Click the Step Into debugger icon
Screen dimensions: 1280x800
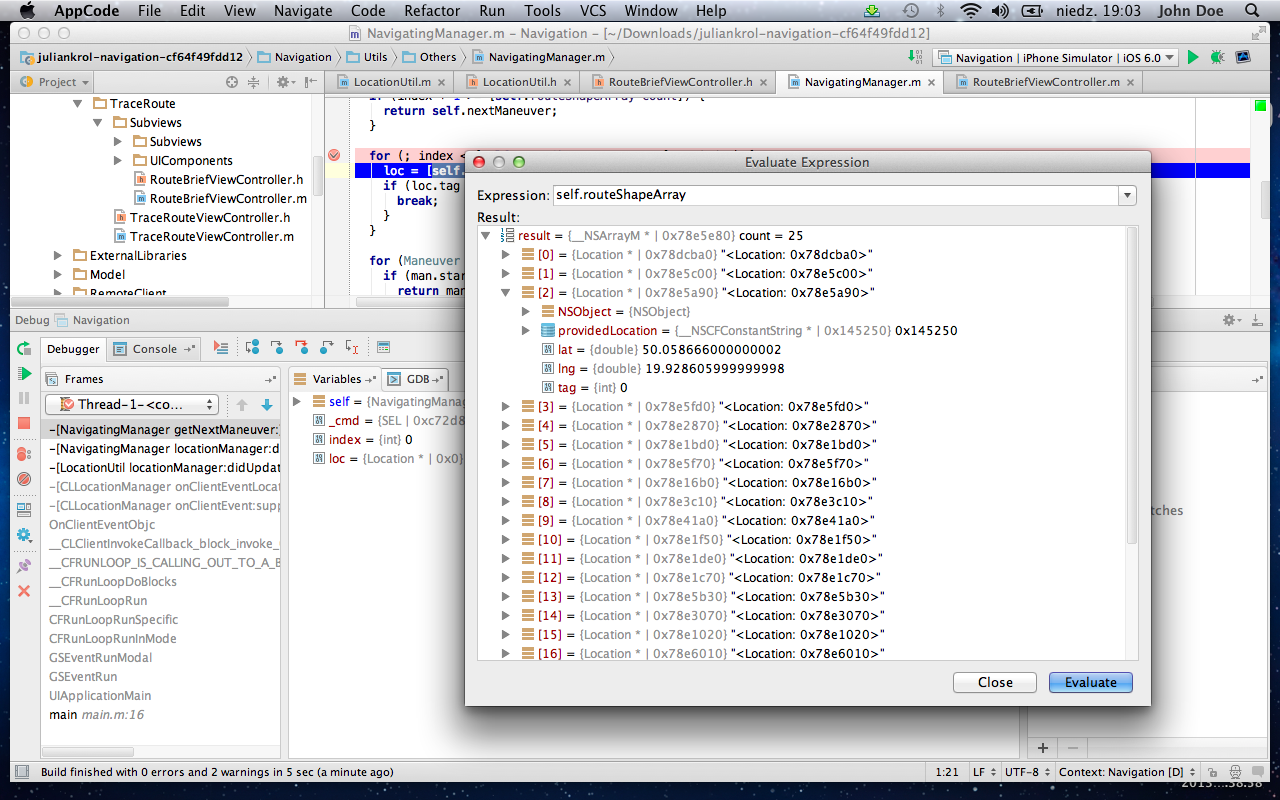pos(277,347)
